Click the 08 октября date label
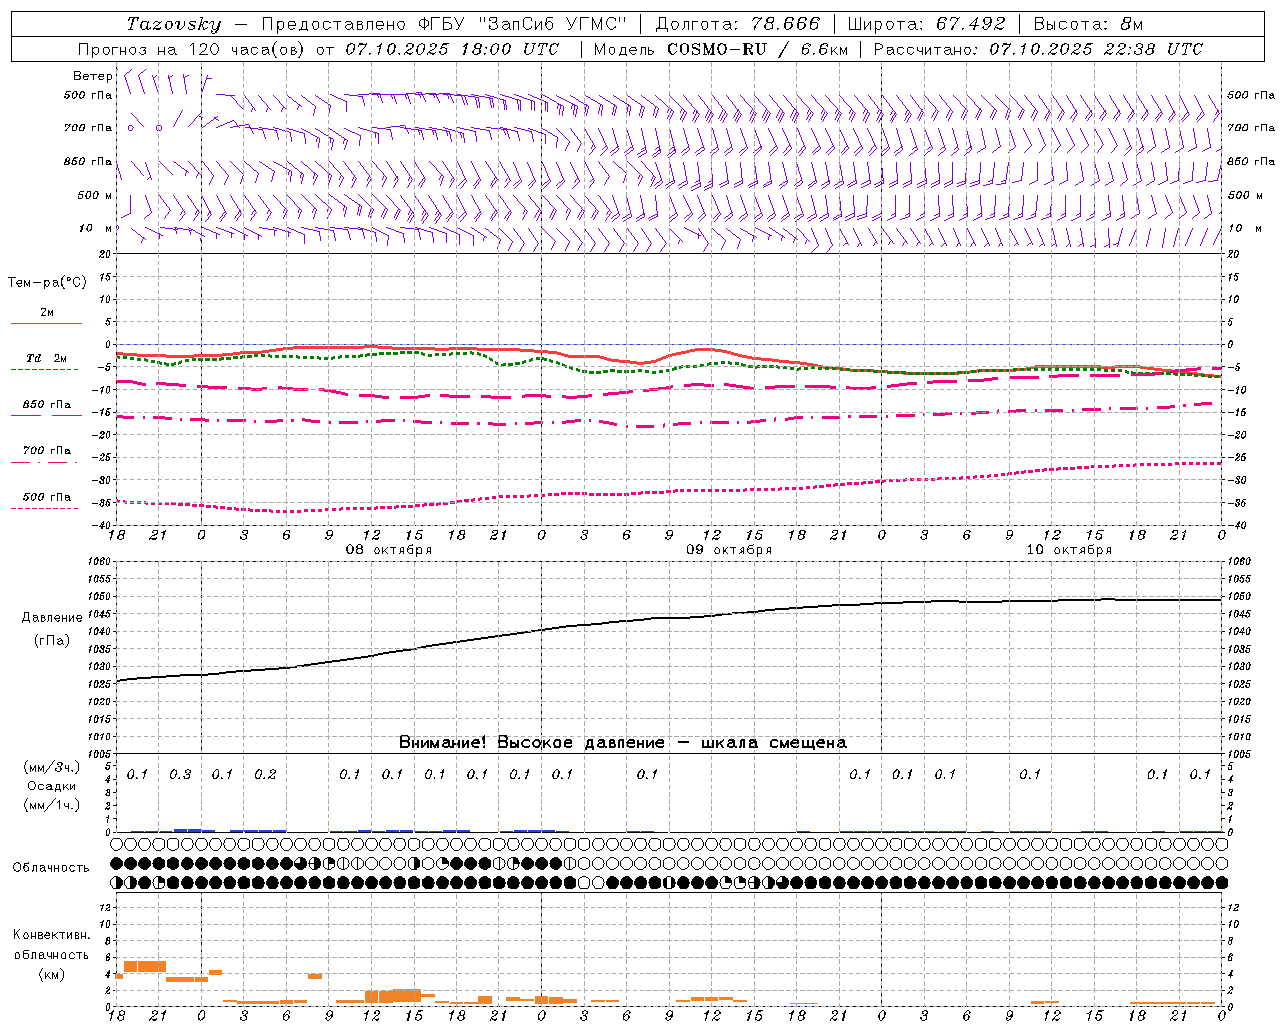Viewport: 1280px width, 1024px height. pyautogui.click(x=389, y=550)
